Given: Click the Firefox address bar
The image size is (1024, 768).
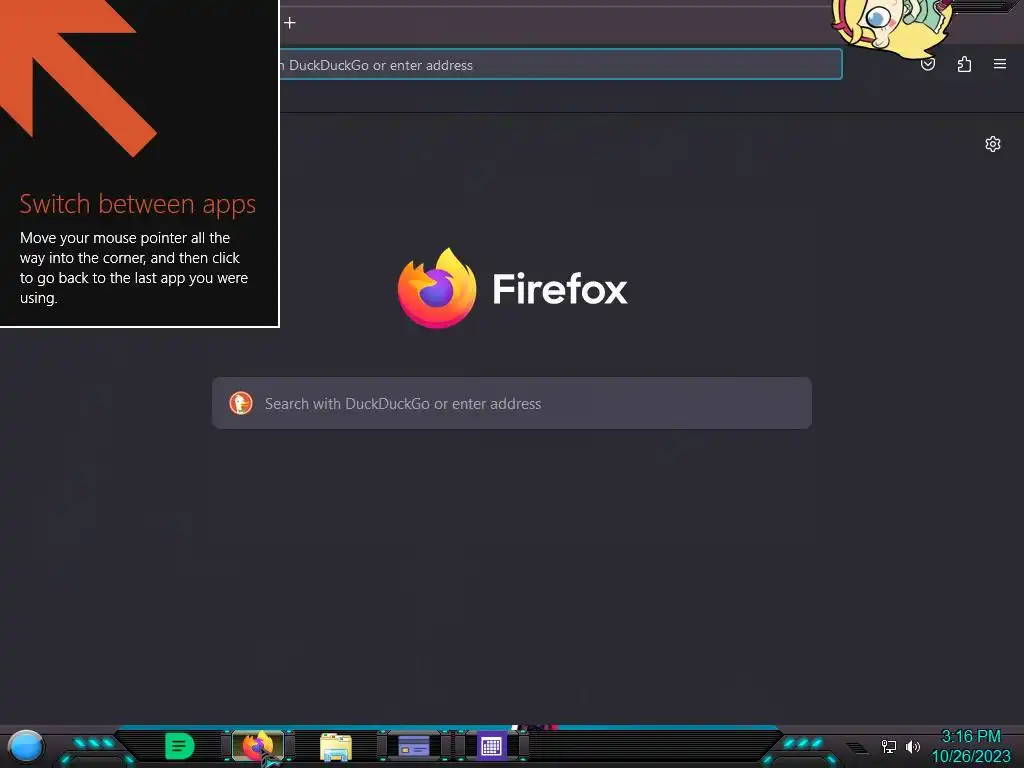Looking at the screenshot, I should click(x=561, y=65).
